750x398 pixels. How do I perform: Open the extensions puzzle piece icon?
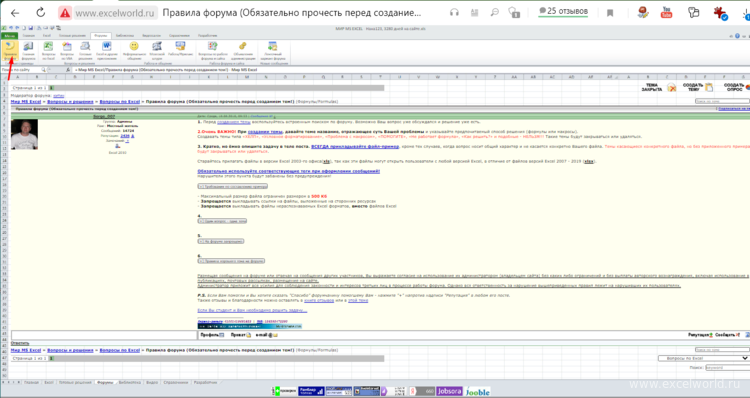click(693, 12)
